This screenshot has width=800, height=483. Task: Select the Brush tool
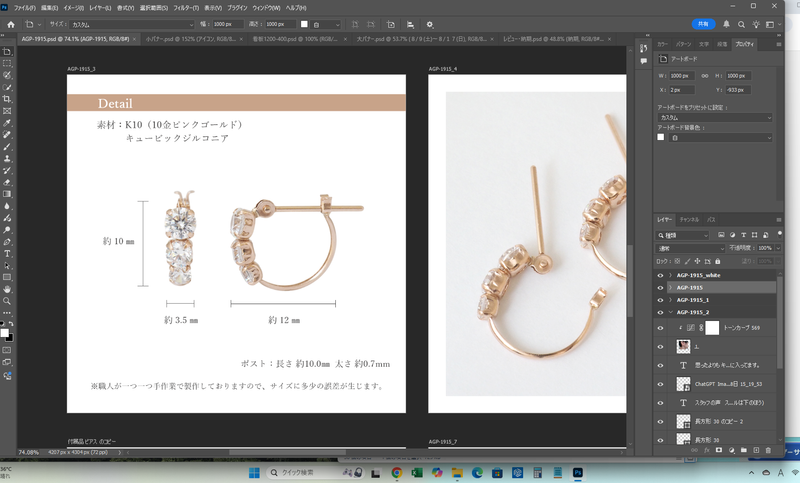pos(7,146)
